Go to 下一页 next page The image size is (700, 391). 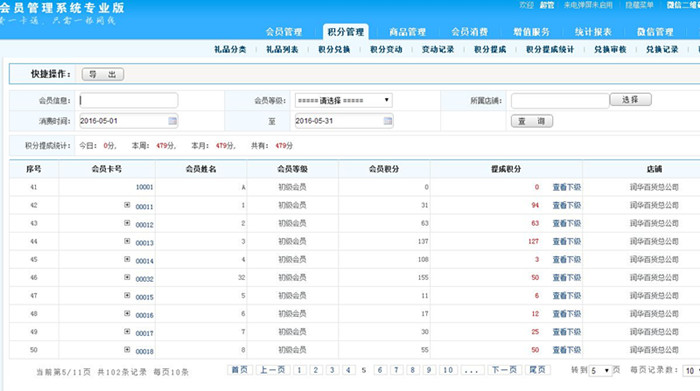504,370
